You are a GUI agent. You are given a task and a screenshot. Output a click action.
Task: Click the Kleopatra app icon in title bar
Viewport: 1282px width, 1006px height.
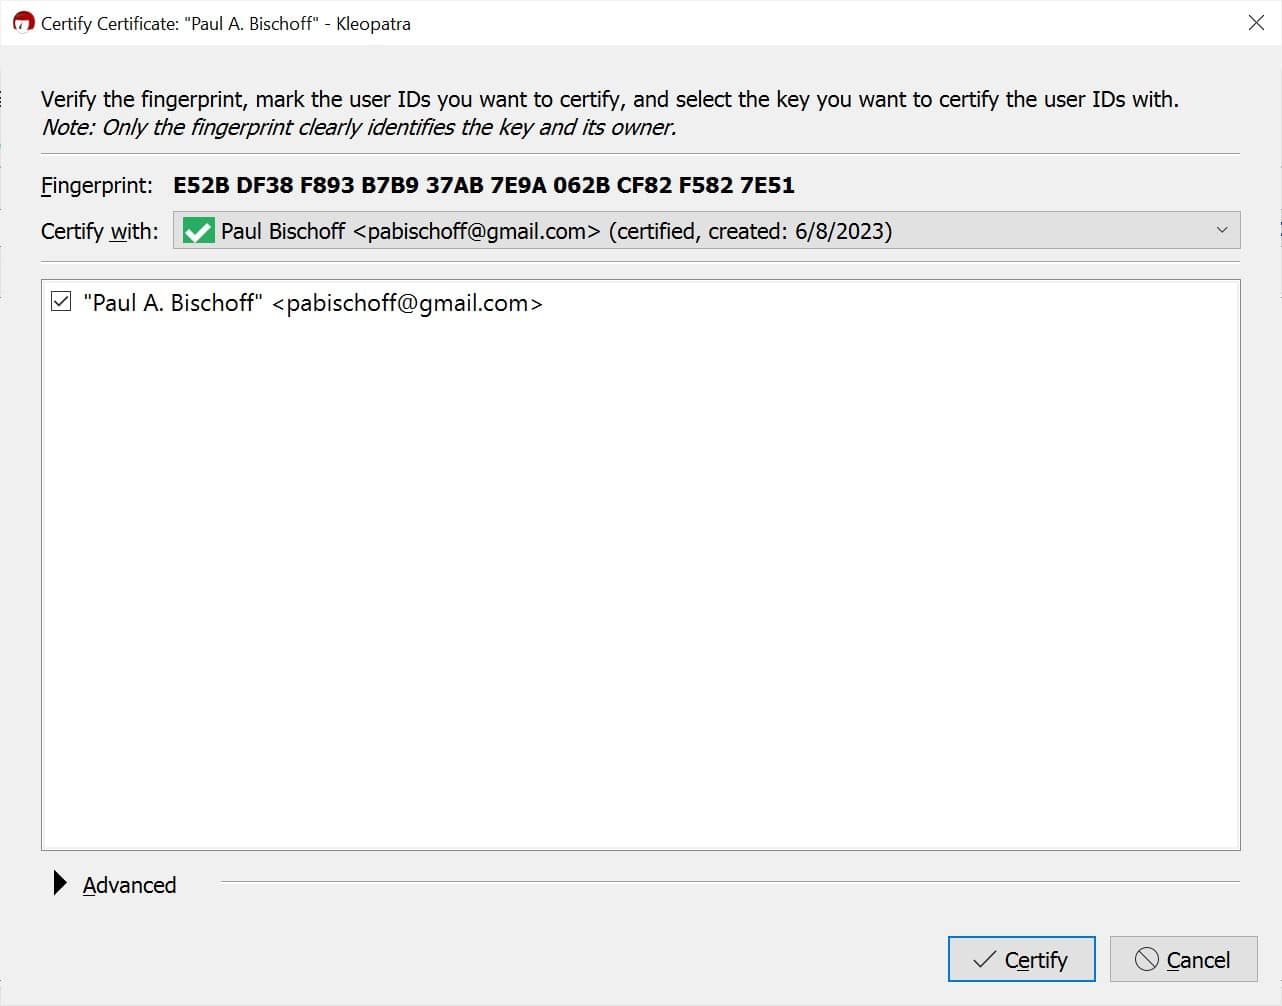tap(23, 23)
